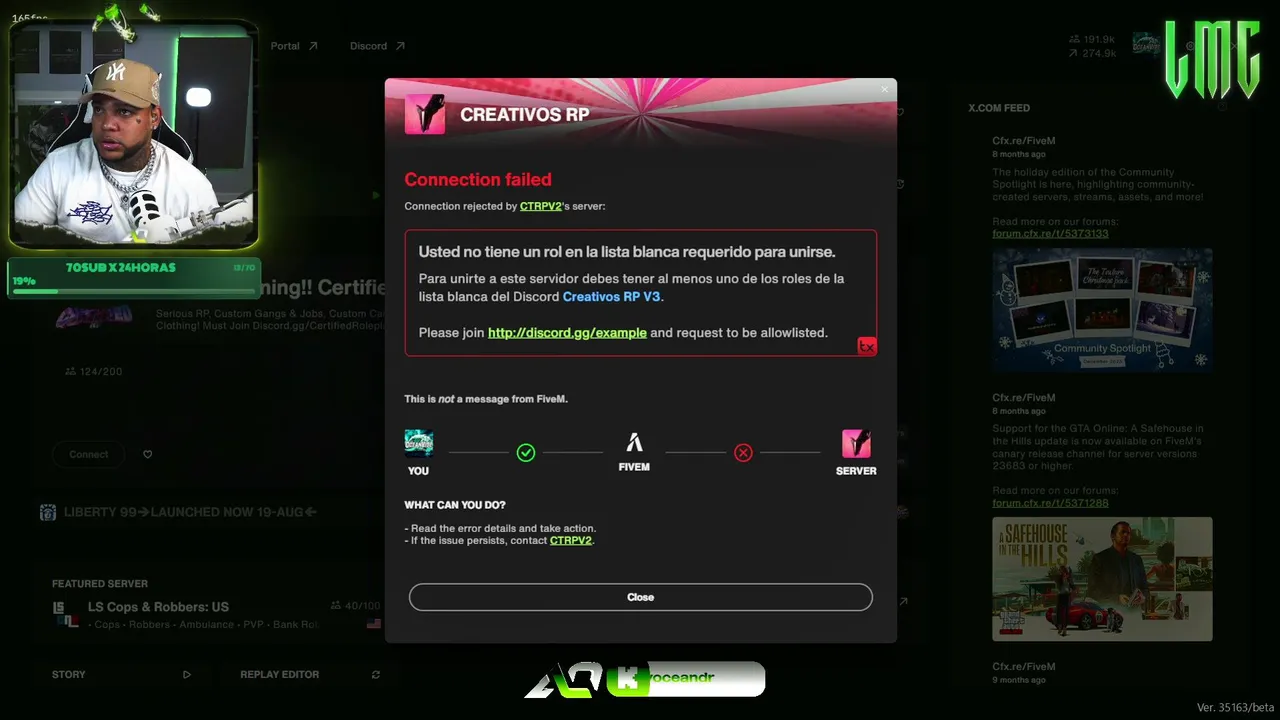The width and height of the screenshot is (1280, 720).
Task: Click the Connect button behind the dialog
Action: tap(89, 454)
